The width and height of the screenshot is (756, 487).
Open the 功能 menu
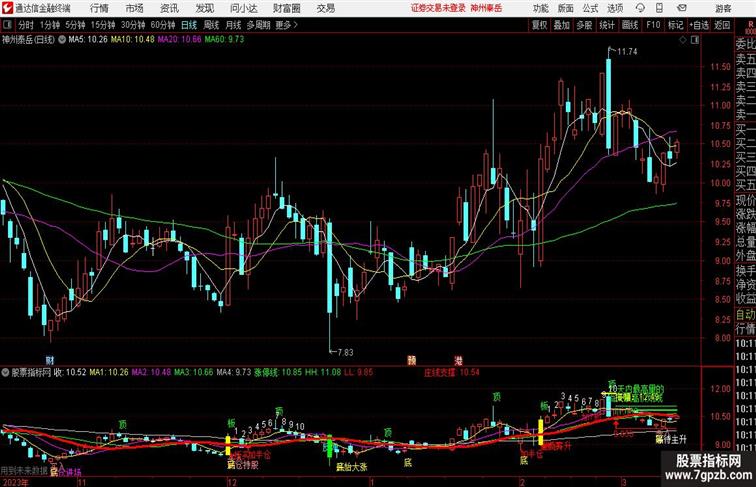coord(540,8)
